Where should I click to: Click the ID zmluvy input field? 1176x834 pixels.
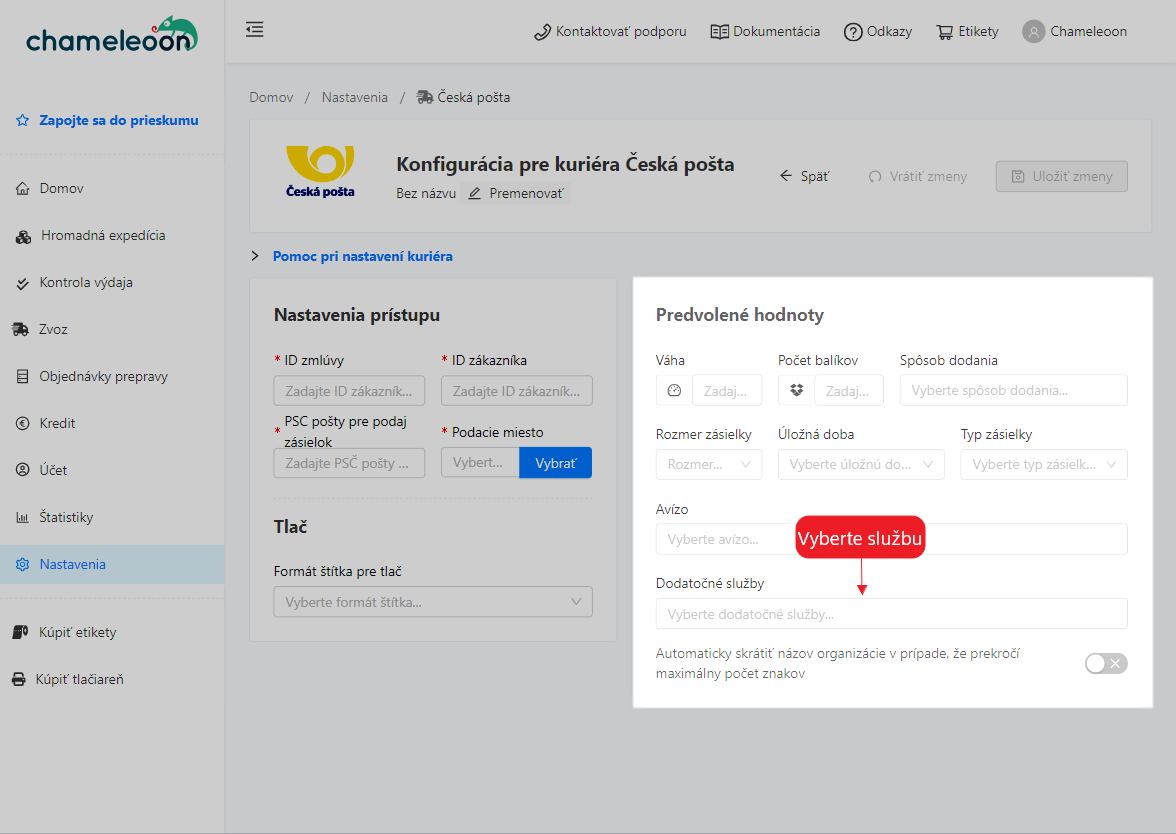tap(349, 390)
